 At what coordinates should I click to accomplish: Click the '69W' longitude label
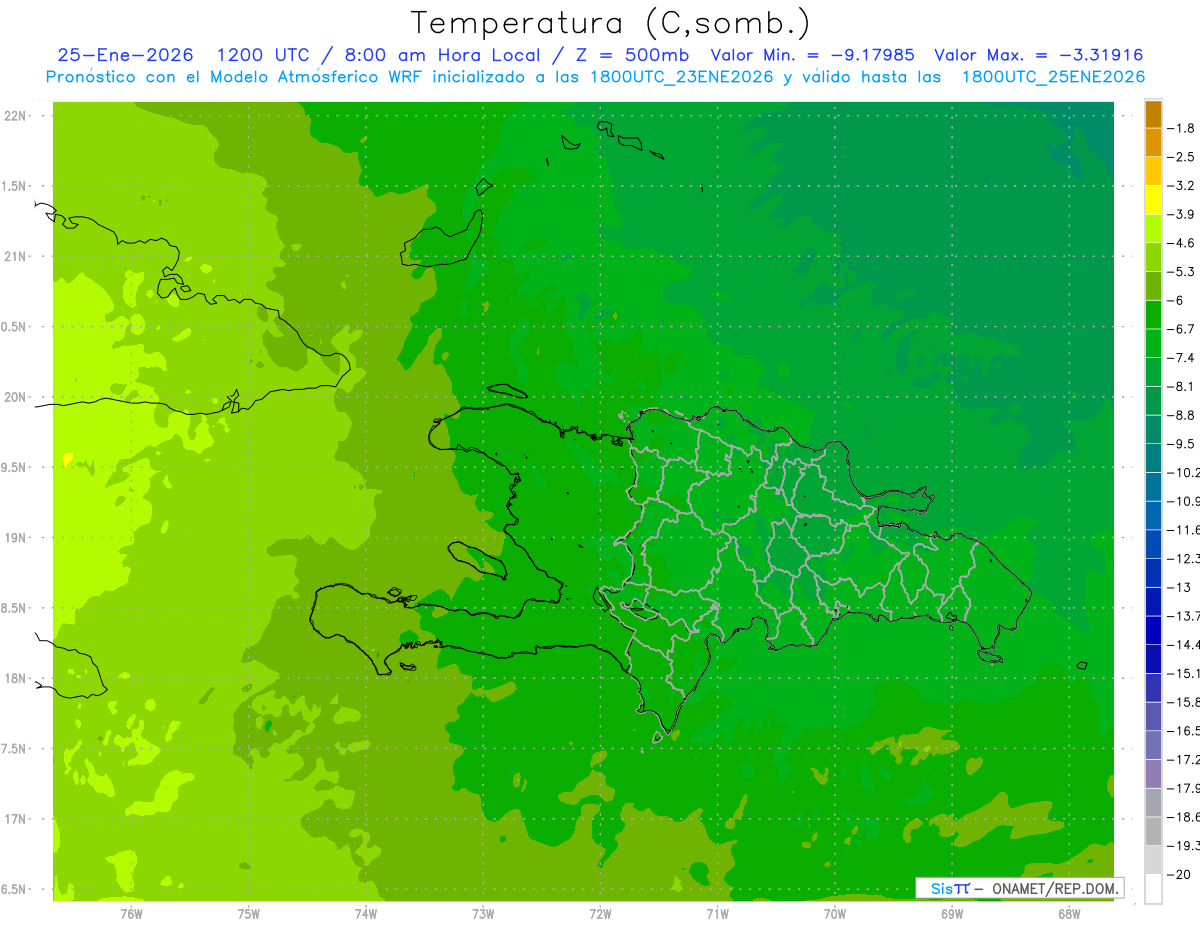(952, 913)
